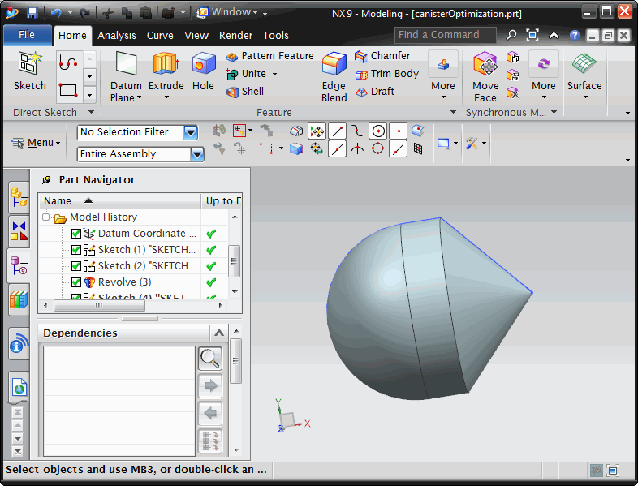Toggle the Revolve (3) checkbox
The width and height of the screenshot is (638, 486).
76,282
